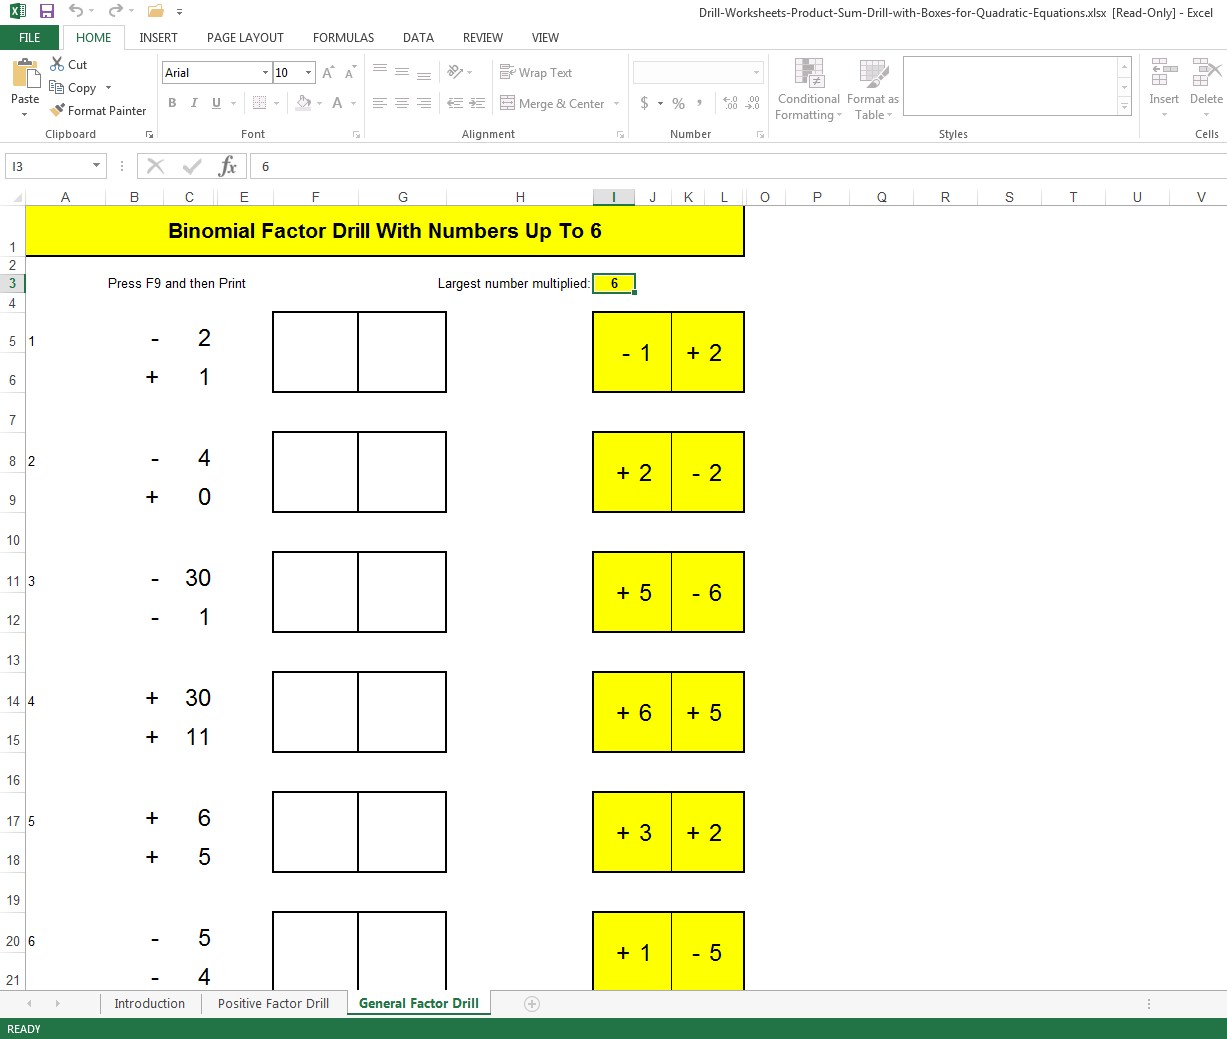Toggle Bold formatting
Image resolution: width=1227 pixels, height=1039 pixels.
coord(172,103)
